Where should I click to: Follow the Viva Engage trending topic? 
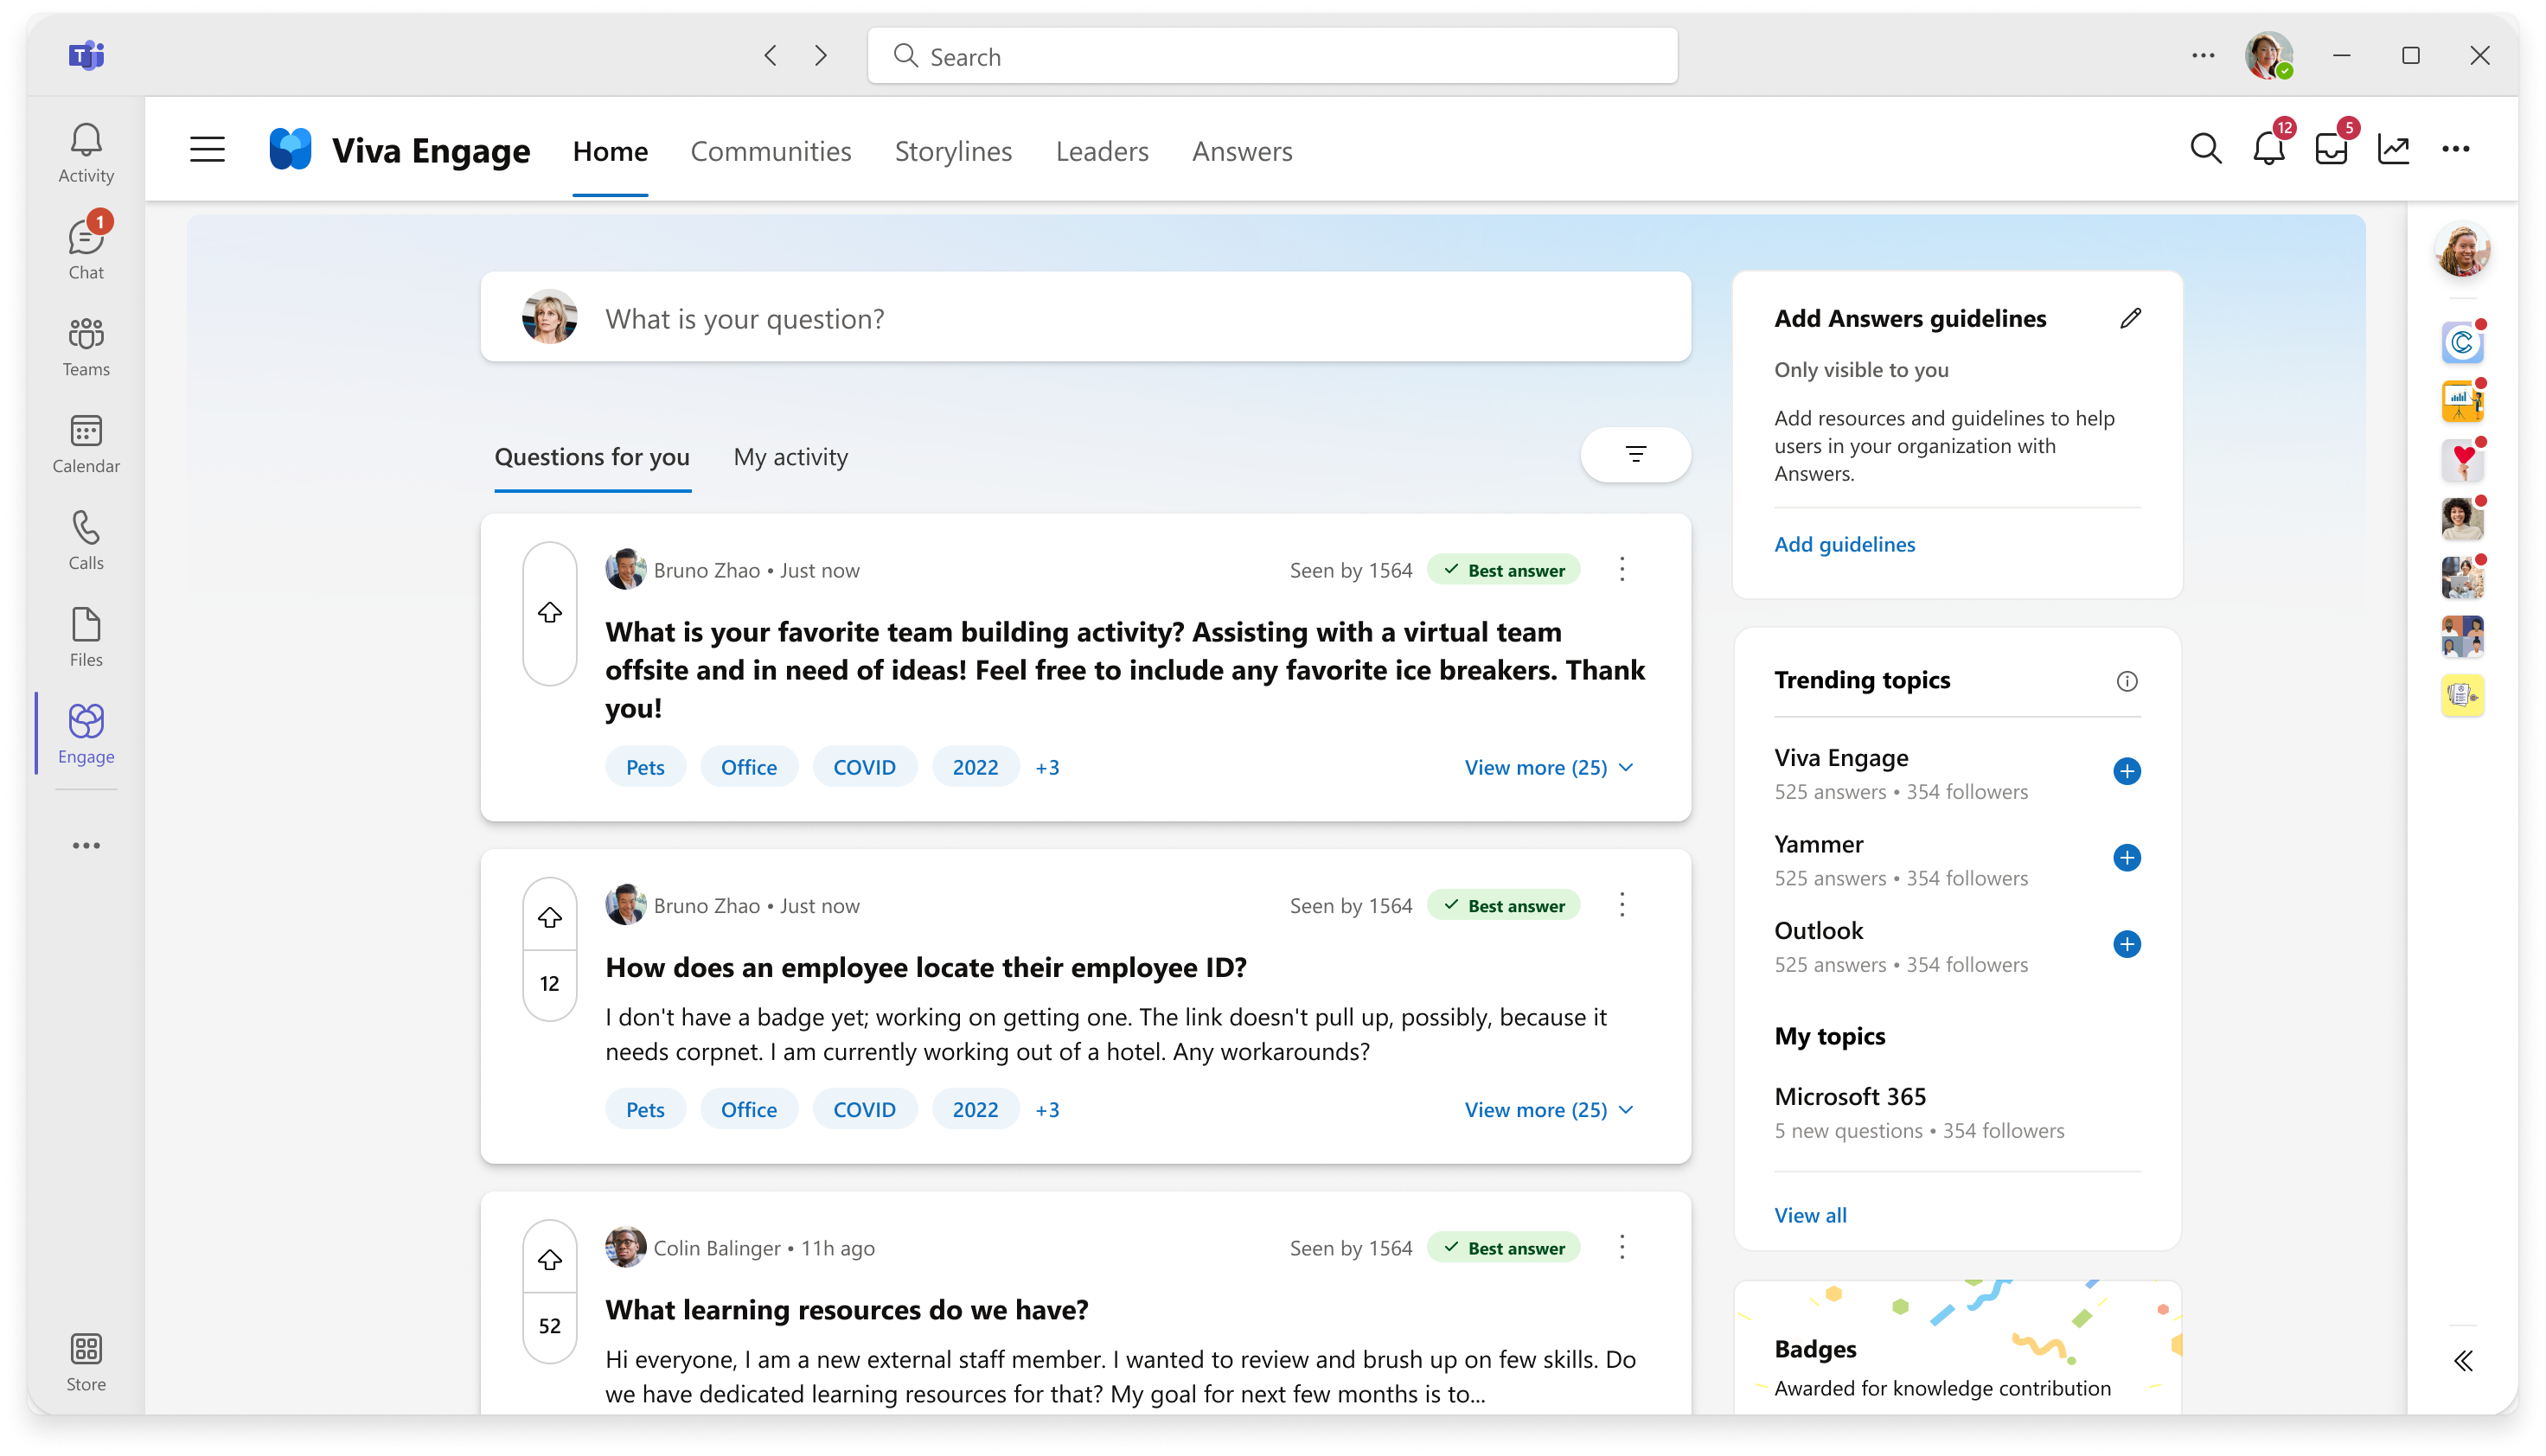pos(2127,771)
